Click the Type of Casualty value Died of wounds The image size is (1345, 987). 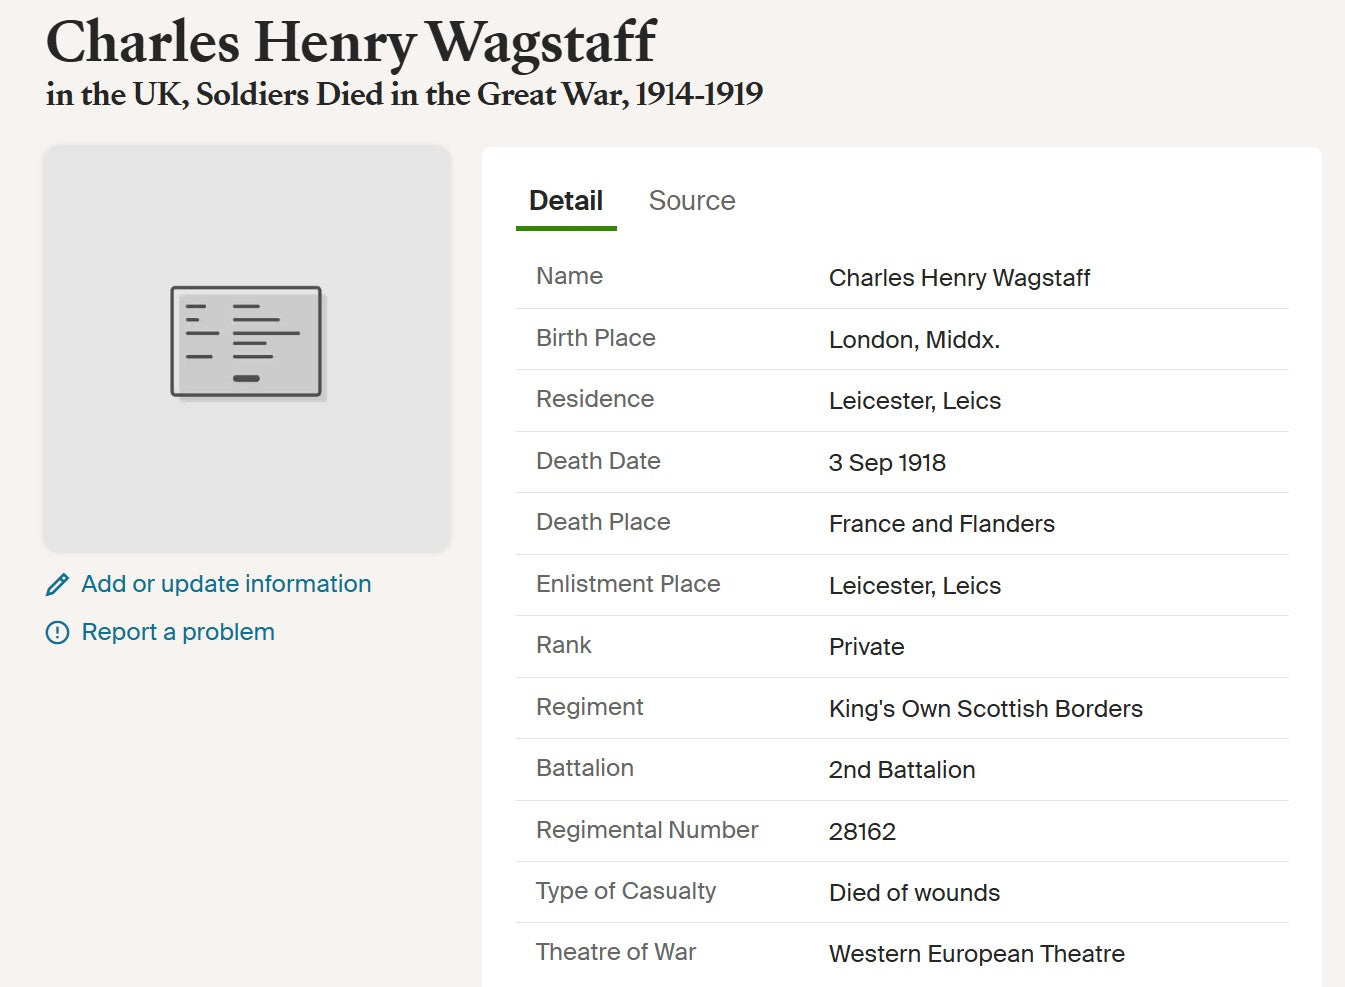tap(914, 893)
